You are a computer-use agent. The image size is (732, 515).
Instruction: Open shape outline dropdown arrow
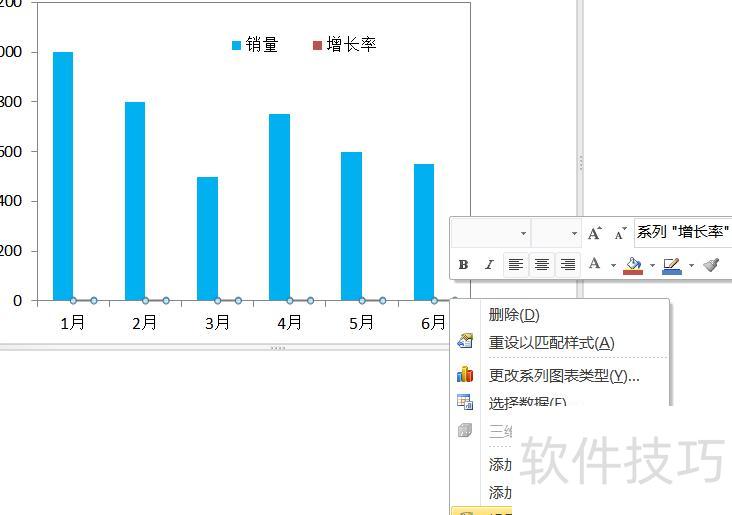pos(691,266)
